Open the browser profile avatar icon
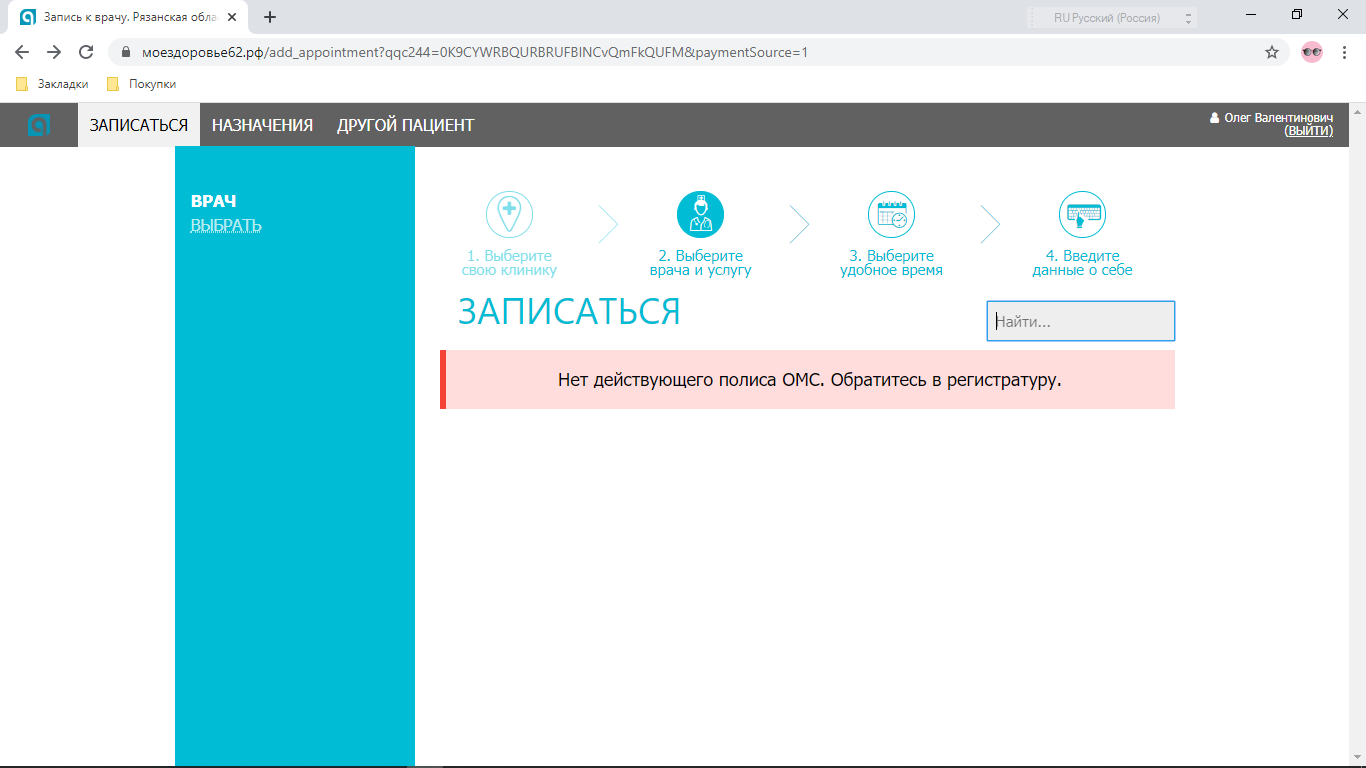Viewport: 1366px width, 768px height. [x=1311, y=52]
